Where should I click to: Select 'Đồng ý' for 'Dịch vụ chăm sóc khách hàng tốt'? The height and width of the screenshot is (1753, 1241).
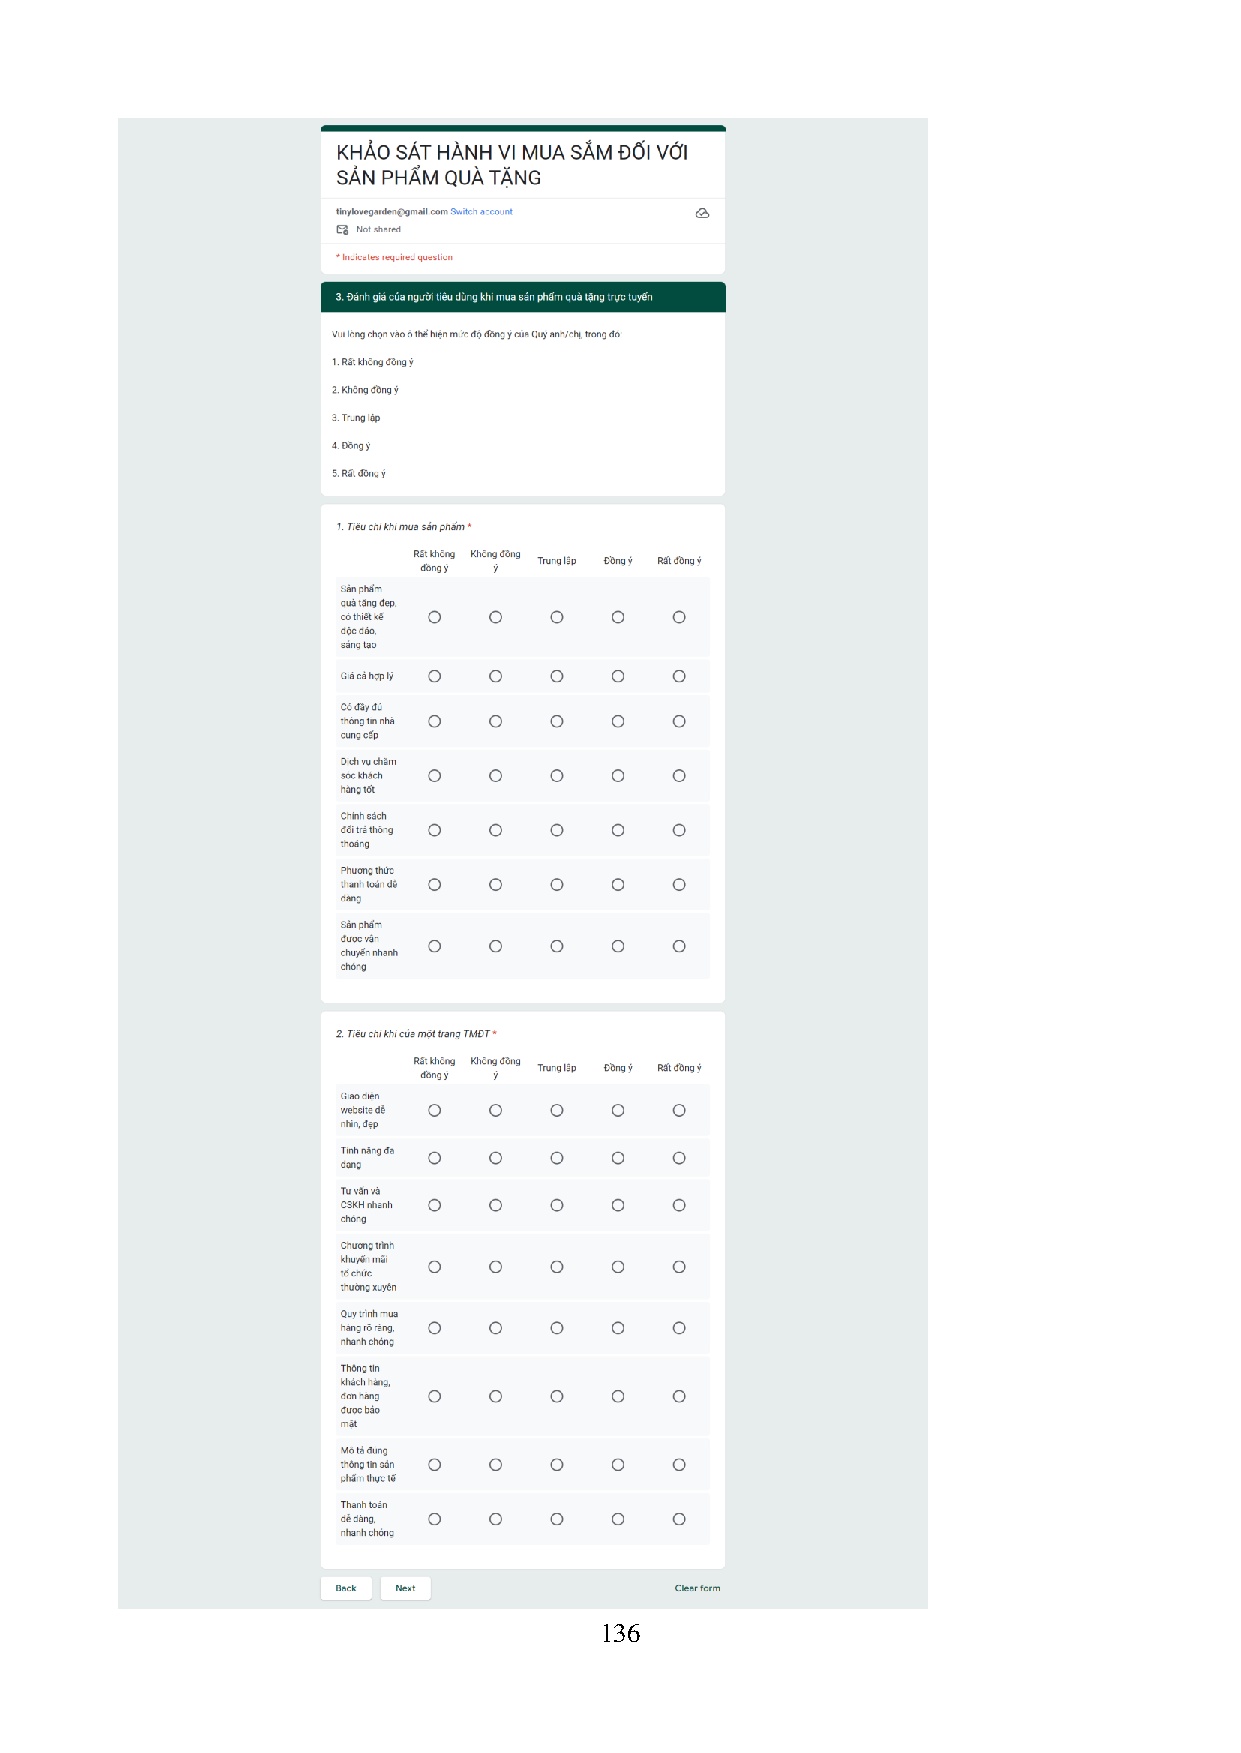coord(618,776)
